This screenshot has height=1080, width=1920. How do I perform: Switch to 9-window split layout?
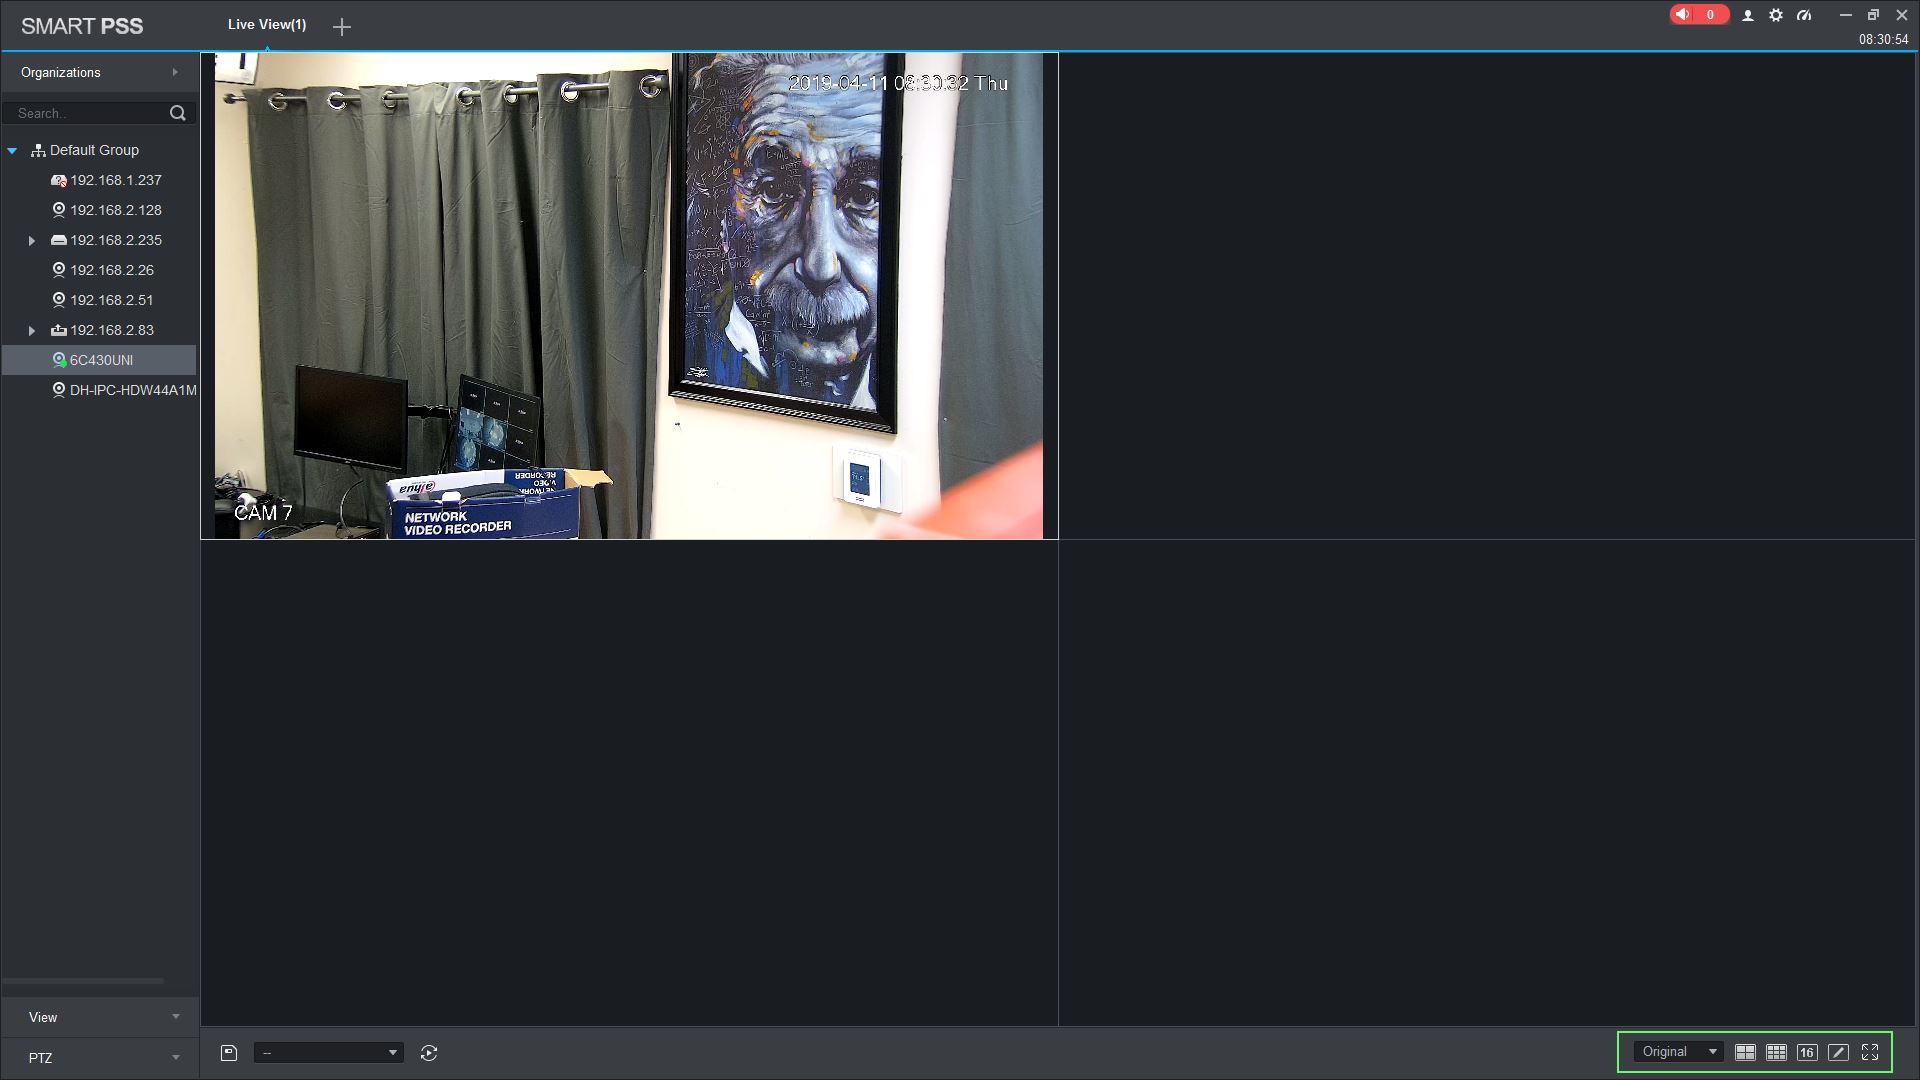(x=1776, y=1052)
